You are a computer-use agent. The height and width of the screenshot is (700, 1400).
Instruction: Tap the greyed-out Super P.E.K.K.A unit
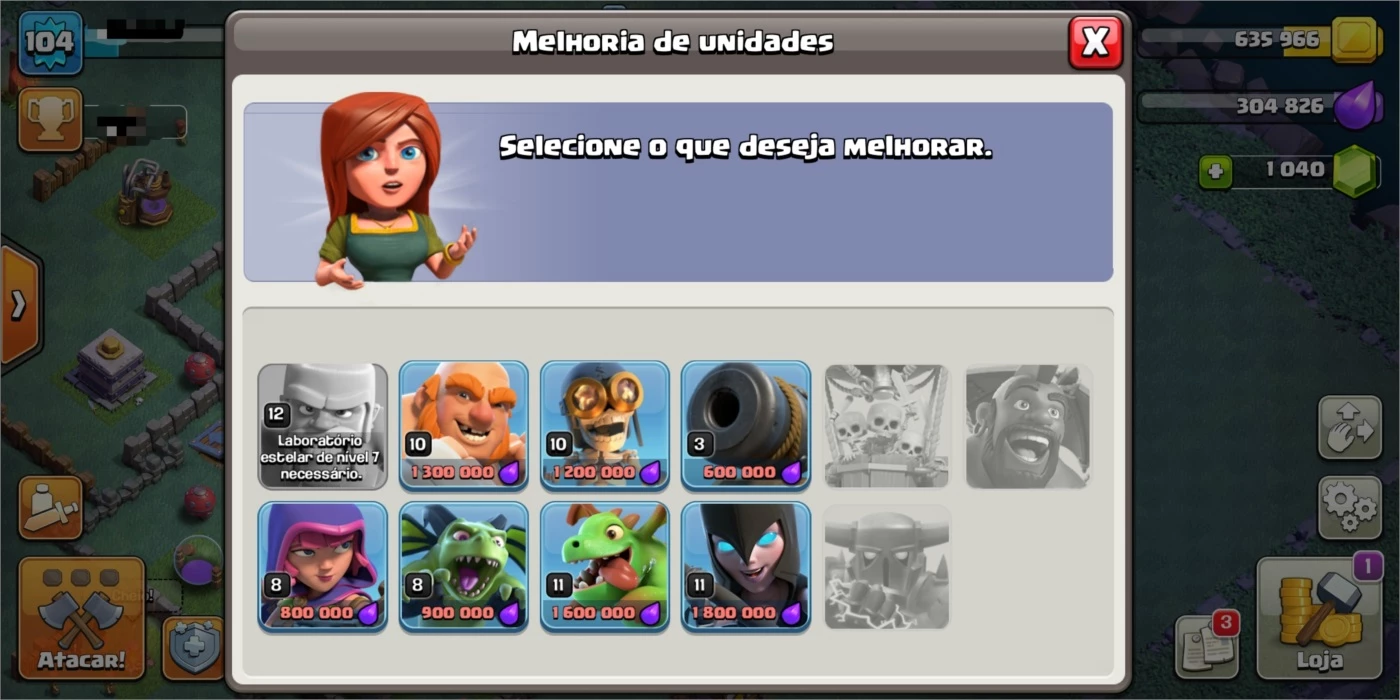886,566
